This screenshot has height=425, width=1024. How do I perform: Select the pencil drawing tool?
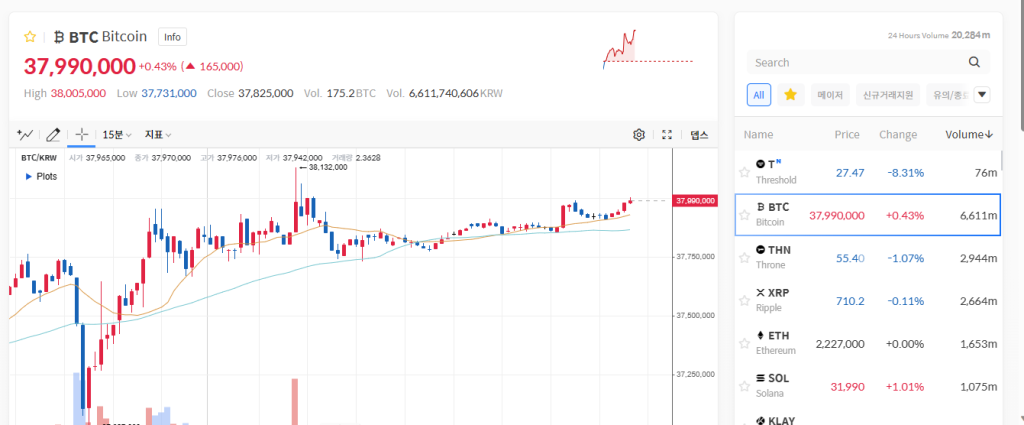(x=54, y=134)
